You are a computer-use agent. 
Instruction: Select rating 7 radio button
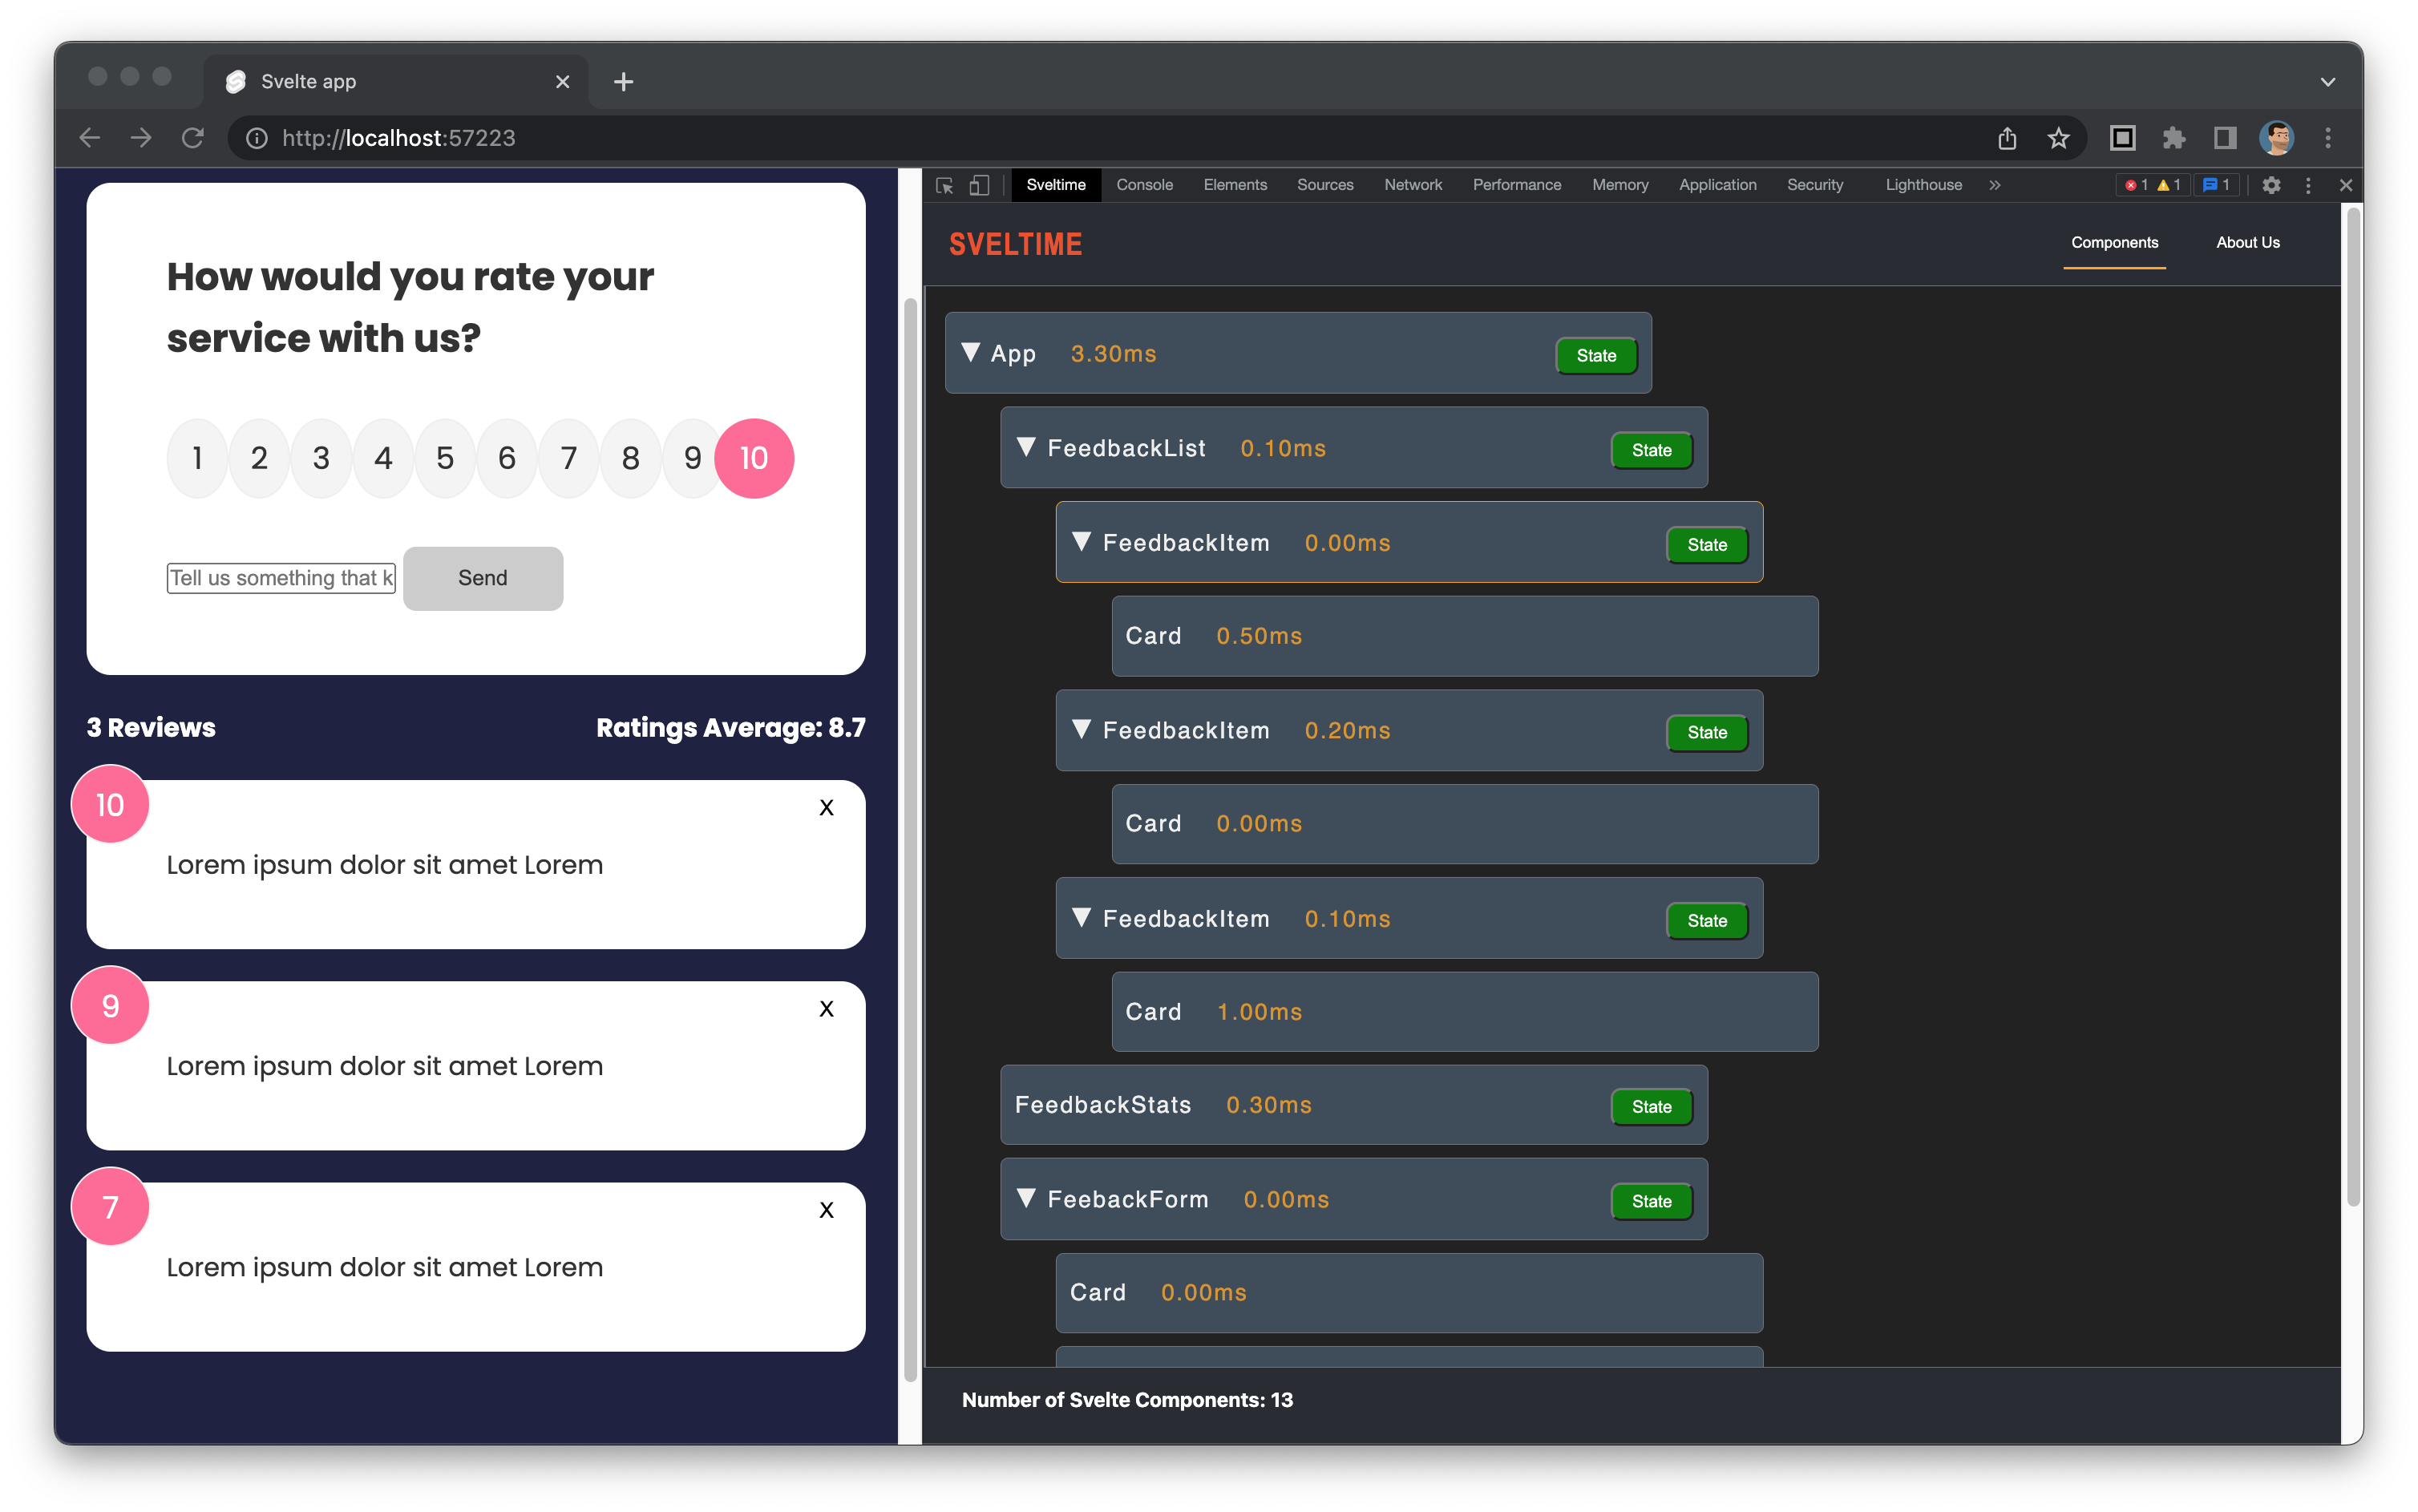coord(569,458)
